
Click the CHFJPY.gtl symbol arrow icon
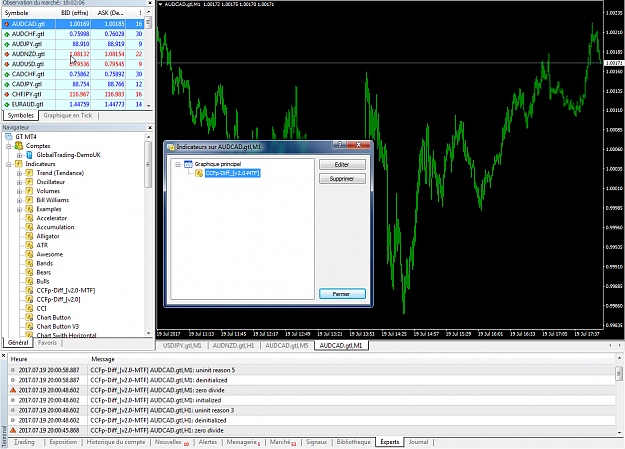(6, 95)
